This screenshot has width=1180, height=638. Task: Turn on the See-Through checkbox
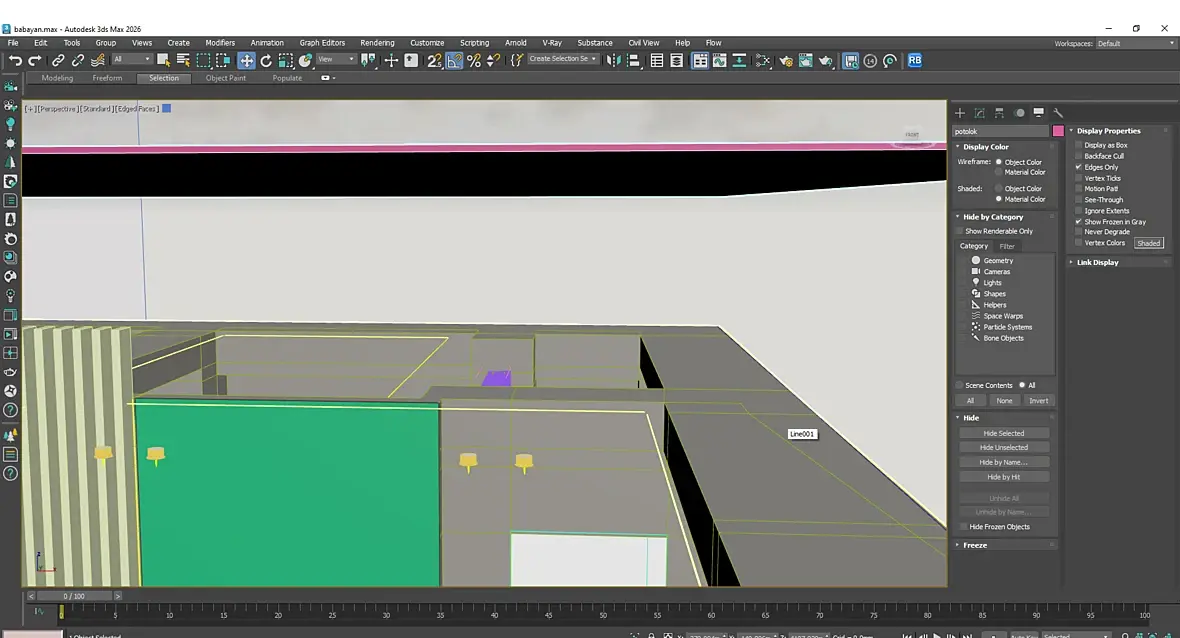pos(1079,199)
